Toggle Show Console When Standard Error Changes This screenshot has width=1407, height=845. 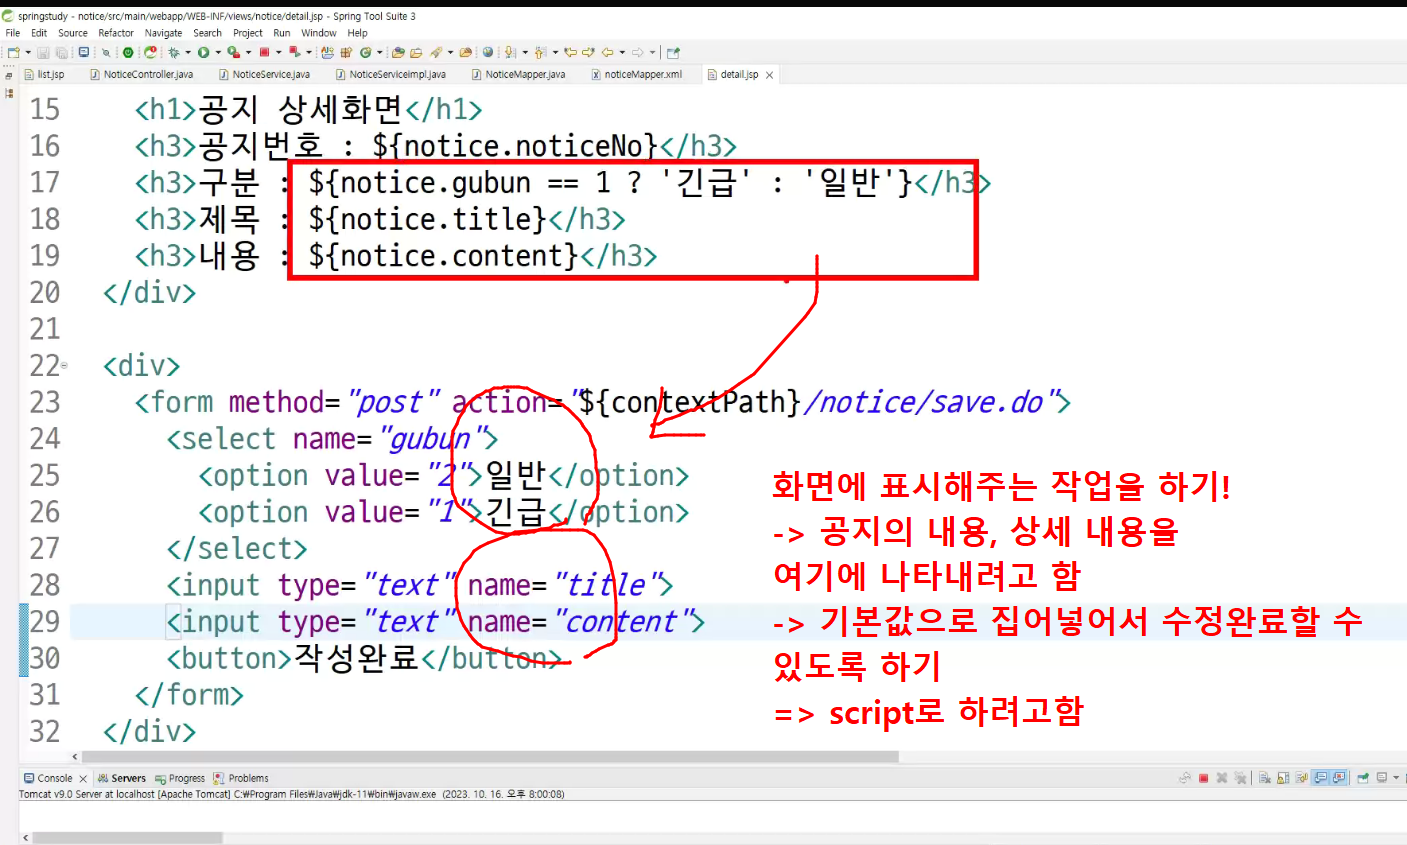1338,778
